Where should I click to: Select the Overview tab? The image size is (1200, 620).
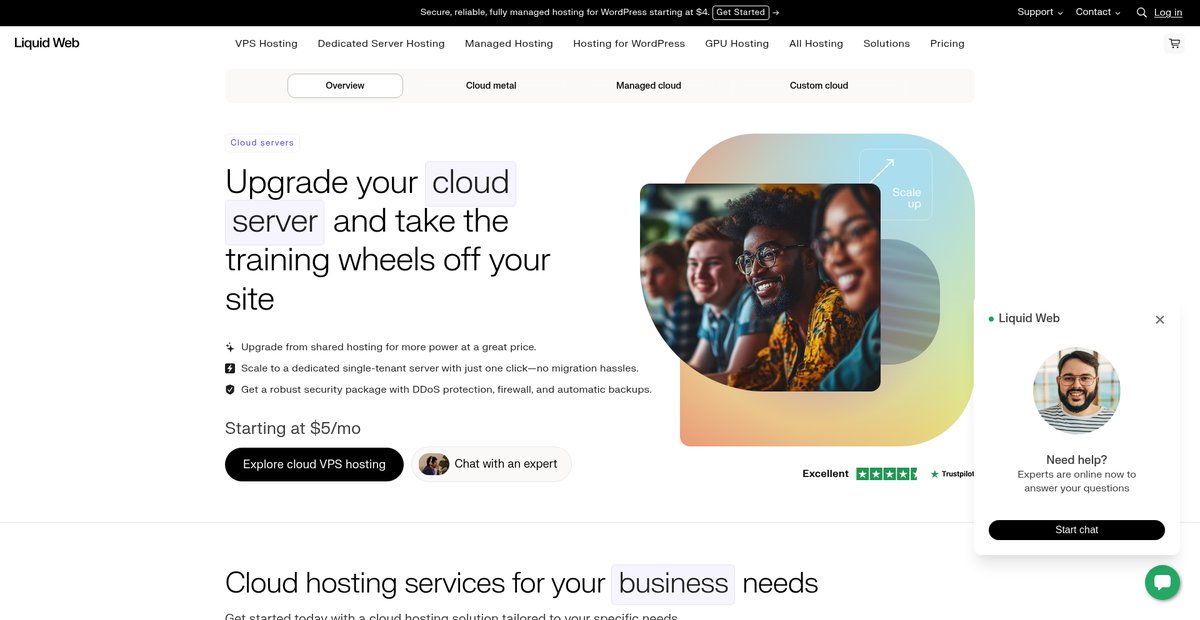(x=345, y=86)
